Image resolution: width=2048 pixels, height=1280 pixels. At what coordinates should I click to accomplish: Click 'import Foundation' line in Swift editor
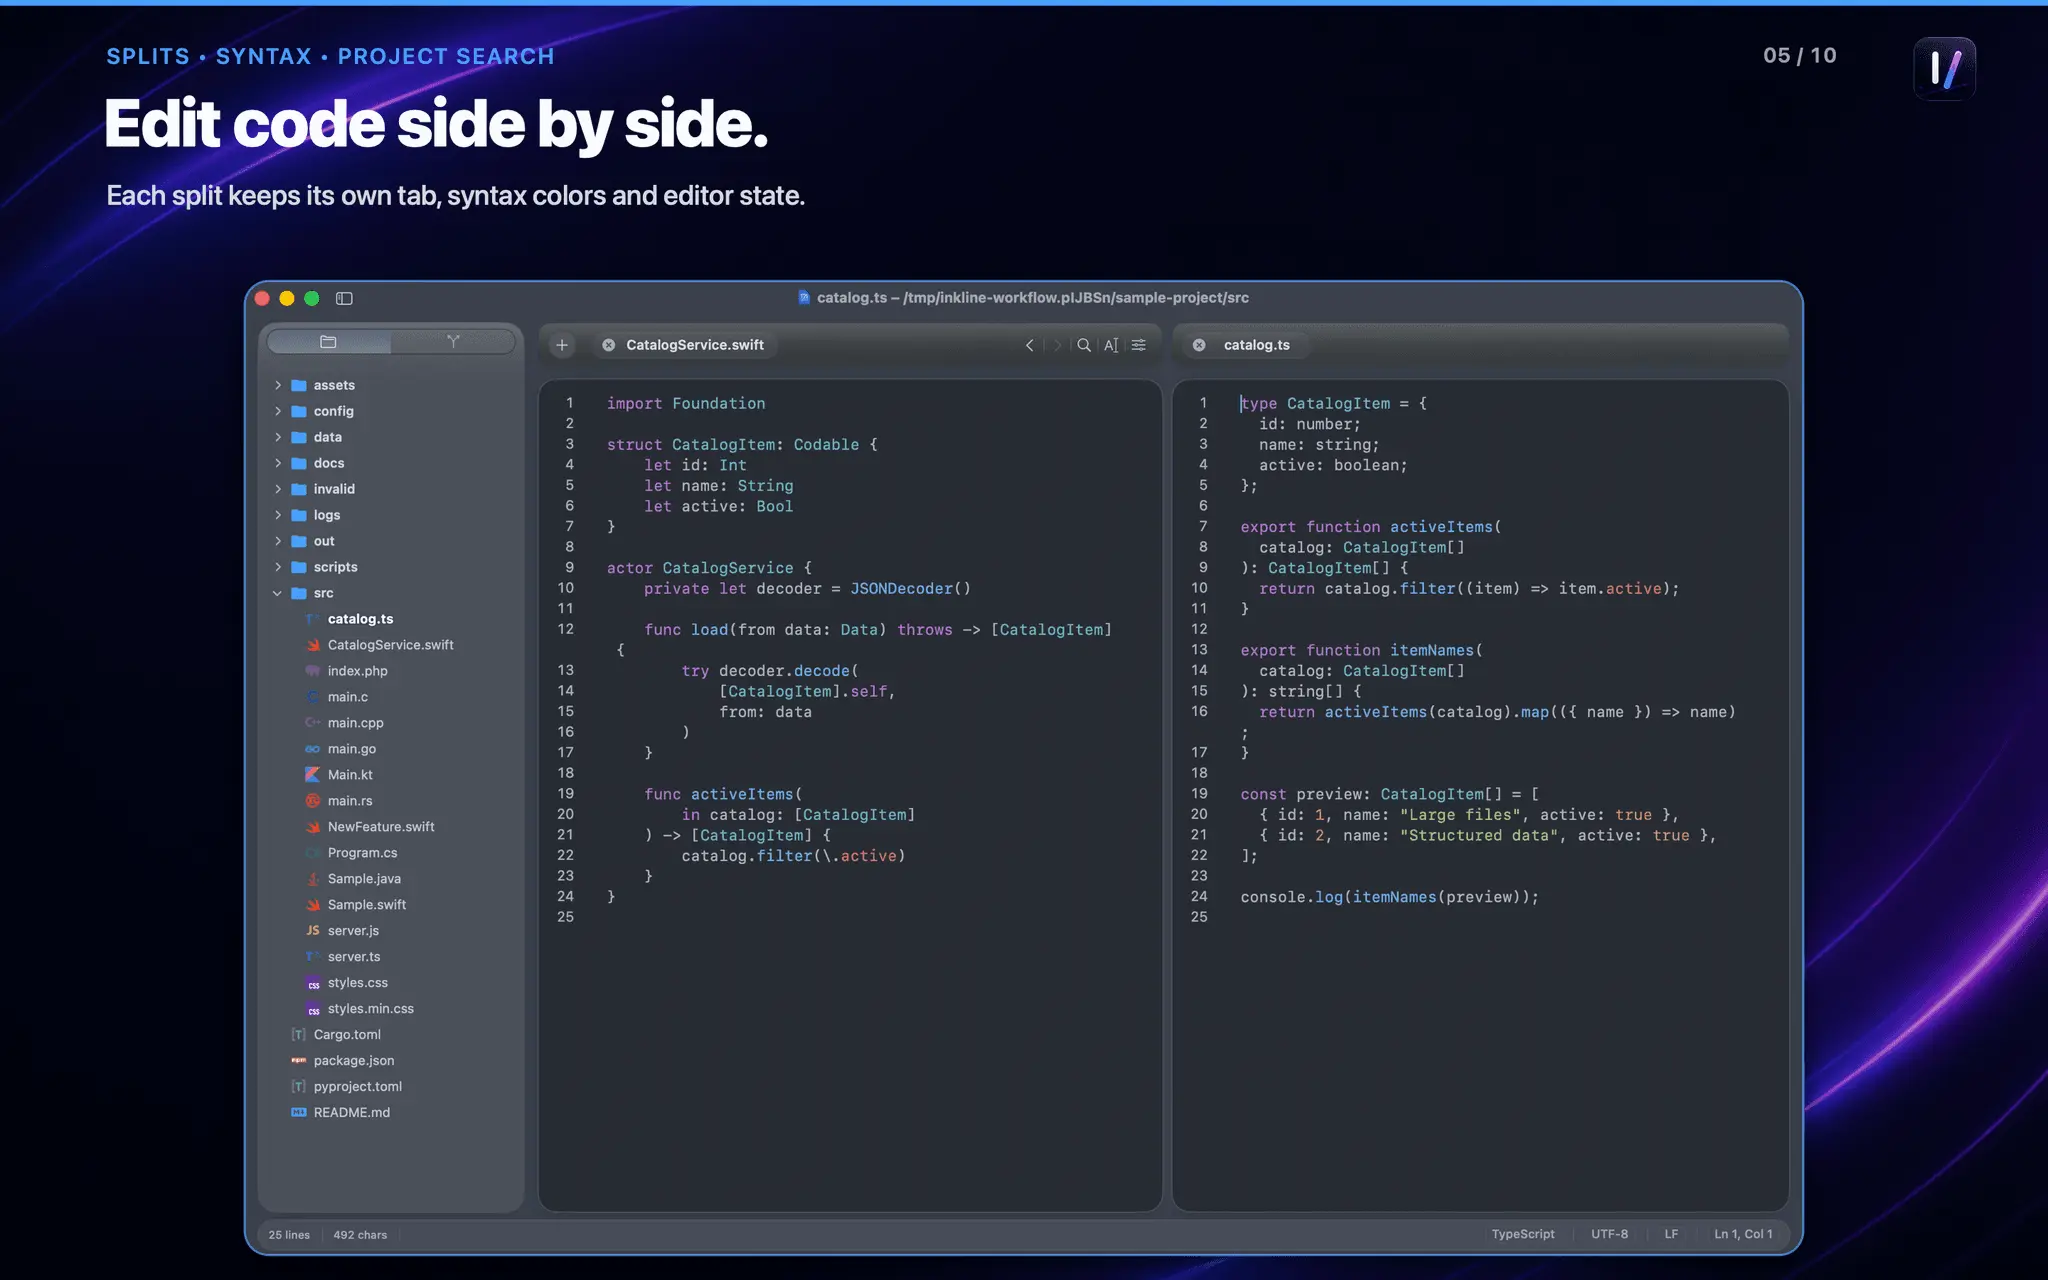coord(686,403)
